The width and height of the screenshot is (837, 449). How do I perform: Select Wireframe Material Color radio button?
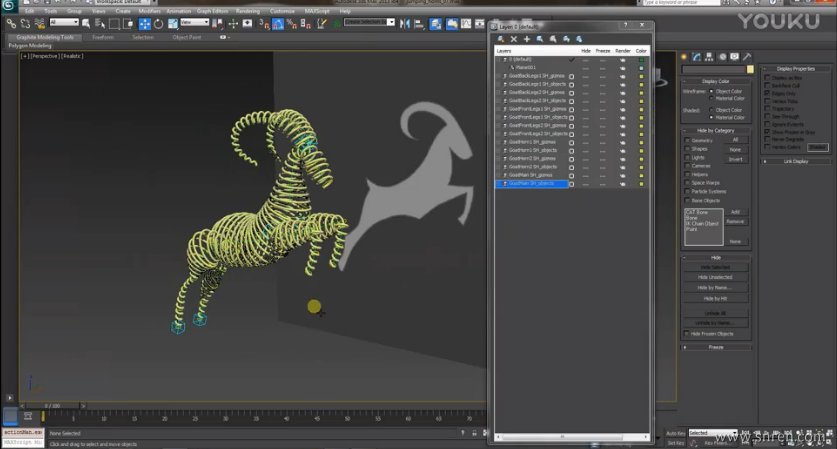711,98
